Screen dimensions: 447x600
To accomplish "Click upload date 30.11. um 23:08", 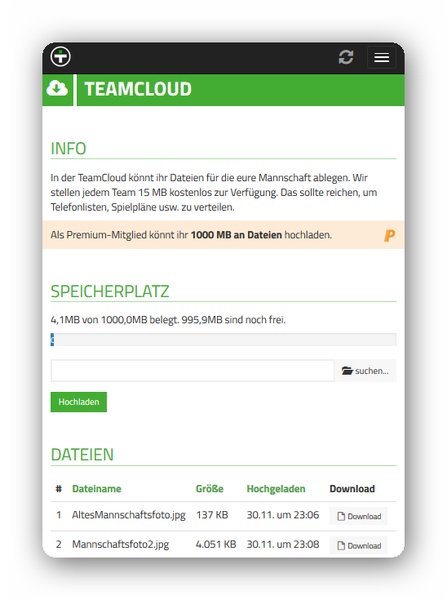I will [x=283, y=544].
